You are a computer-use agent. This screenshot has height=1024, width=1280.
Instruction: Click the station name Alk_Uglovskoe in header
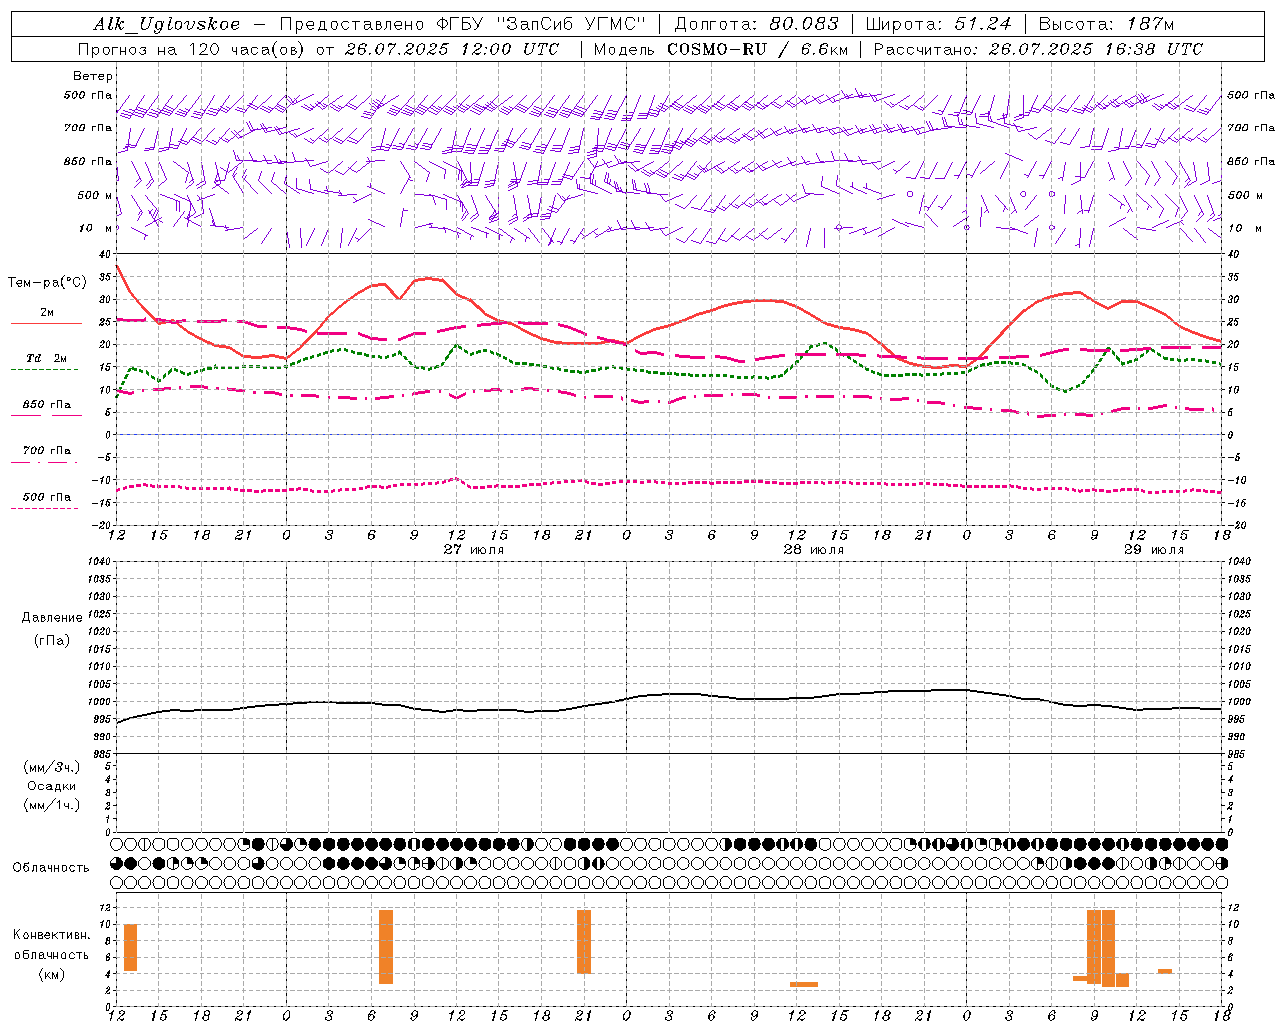tap(167, 24)
